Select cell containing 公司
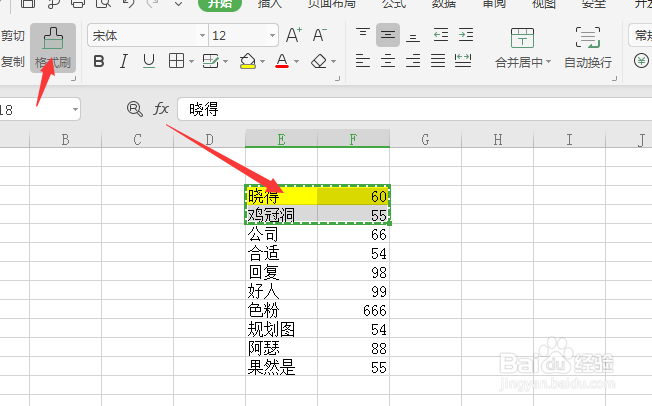The width and height of the screenshot is (652, 406). coord(282,234)
